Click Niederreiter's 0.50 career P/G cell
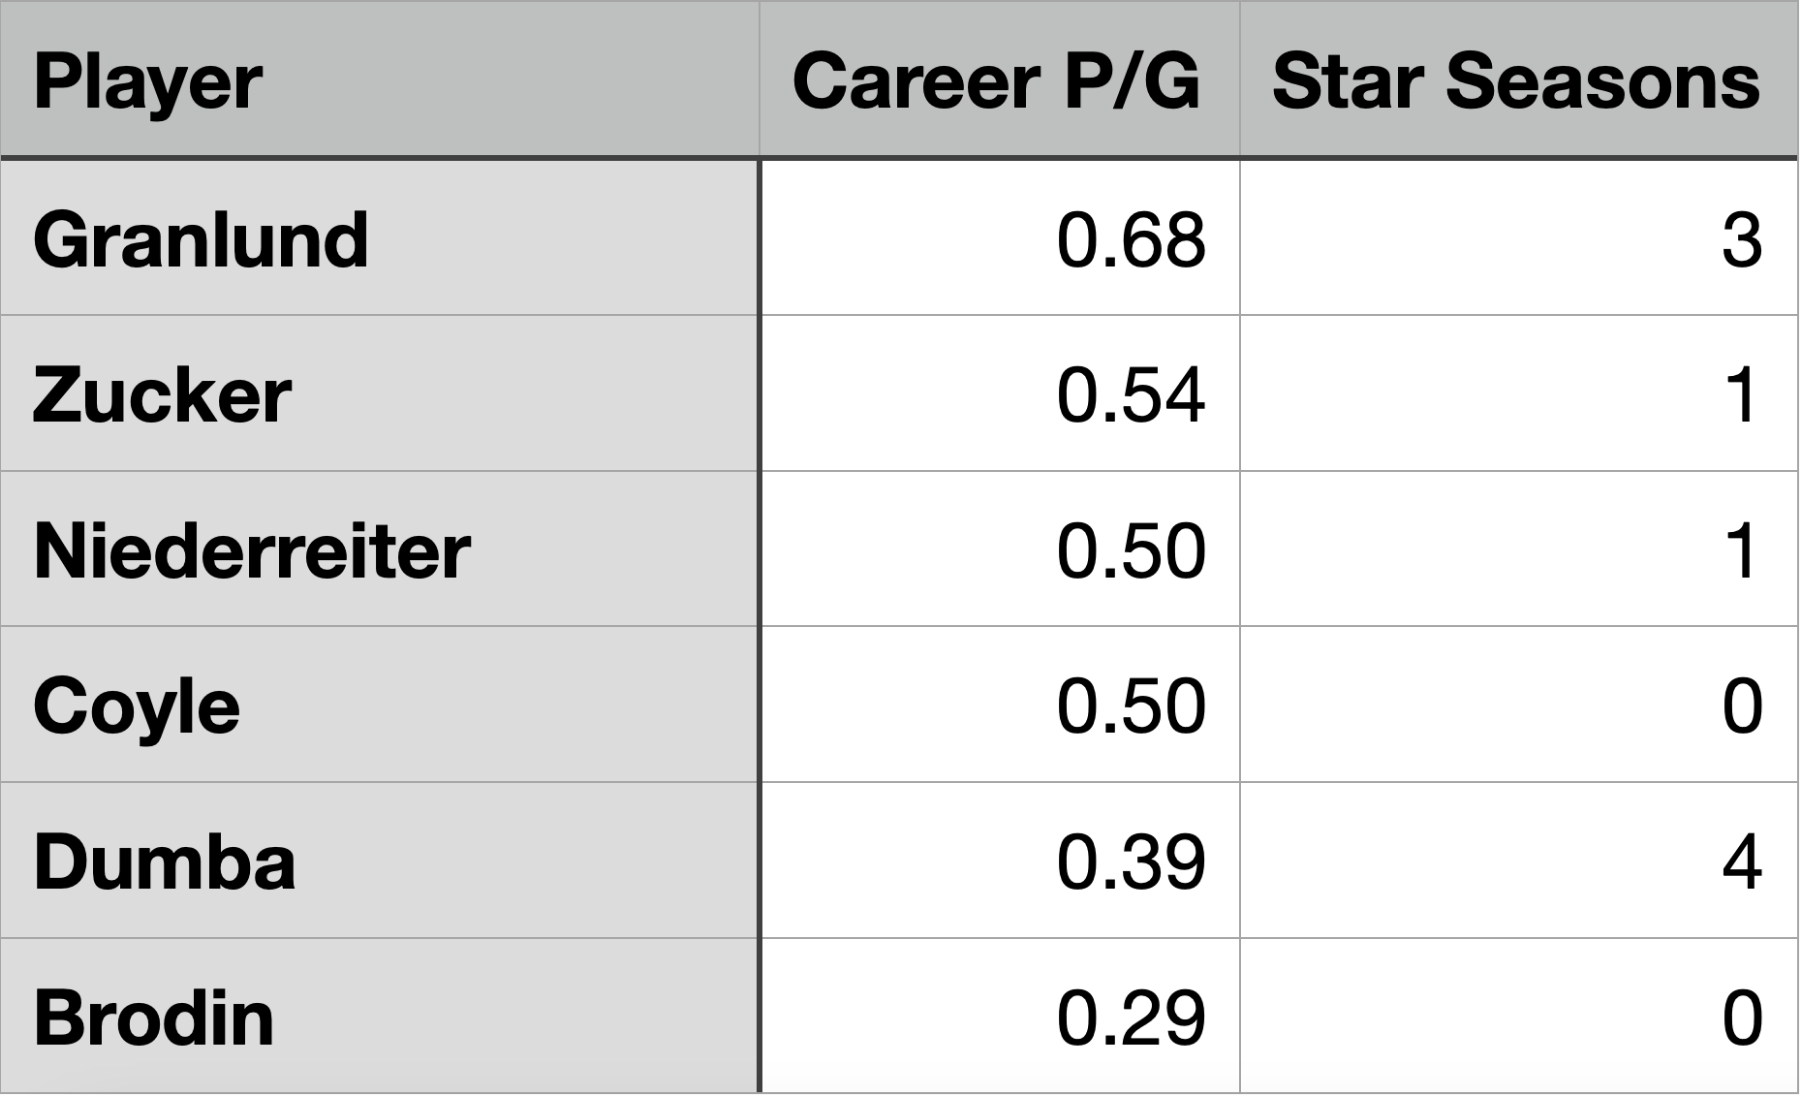 coord(1130,551)
